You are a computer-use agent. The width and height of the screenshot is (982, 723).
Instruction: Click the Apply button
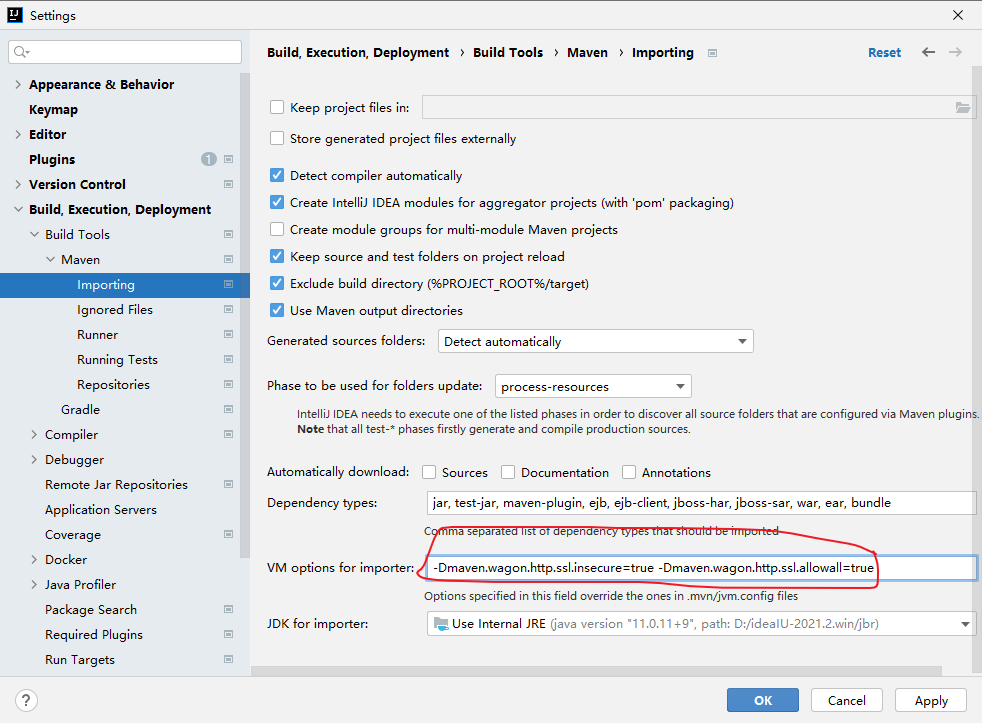click(x=931, y=700)
